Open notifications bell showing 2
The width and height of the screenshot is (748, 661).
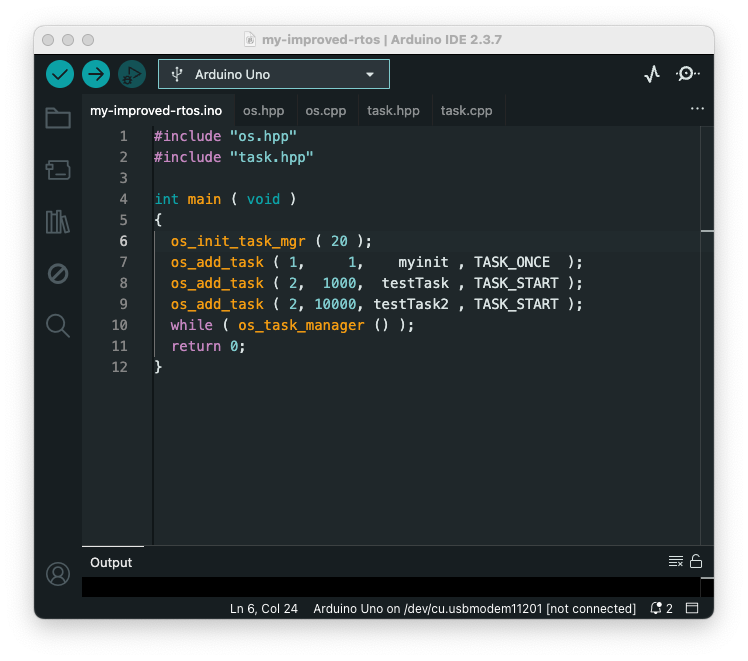click(661, 609)
